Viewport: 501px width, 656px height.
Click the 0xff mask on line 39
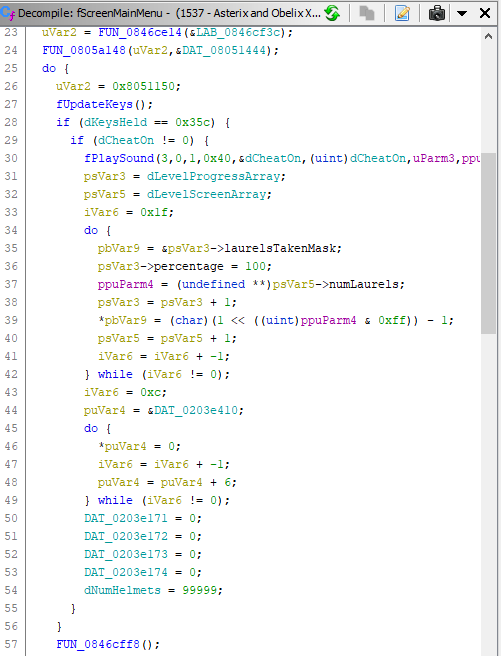tap(392, 320)
